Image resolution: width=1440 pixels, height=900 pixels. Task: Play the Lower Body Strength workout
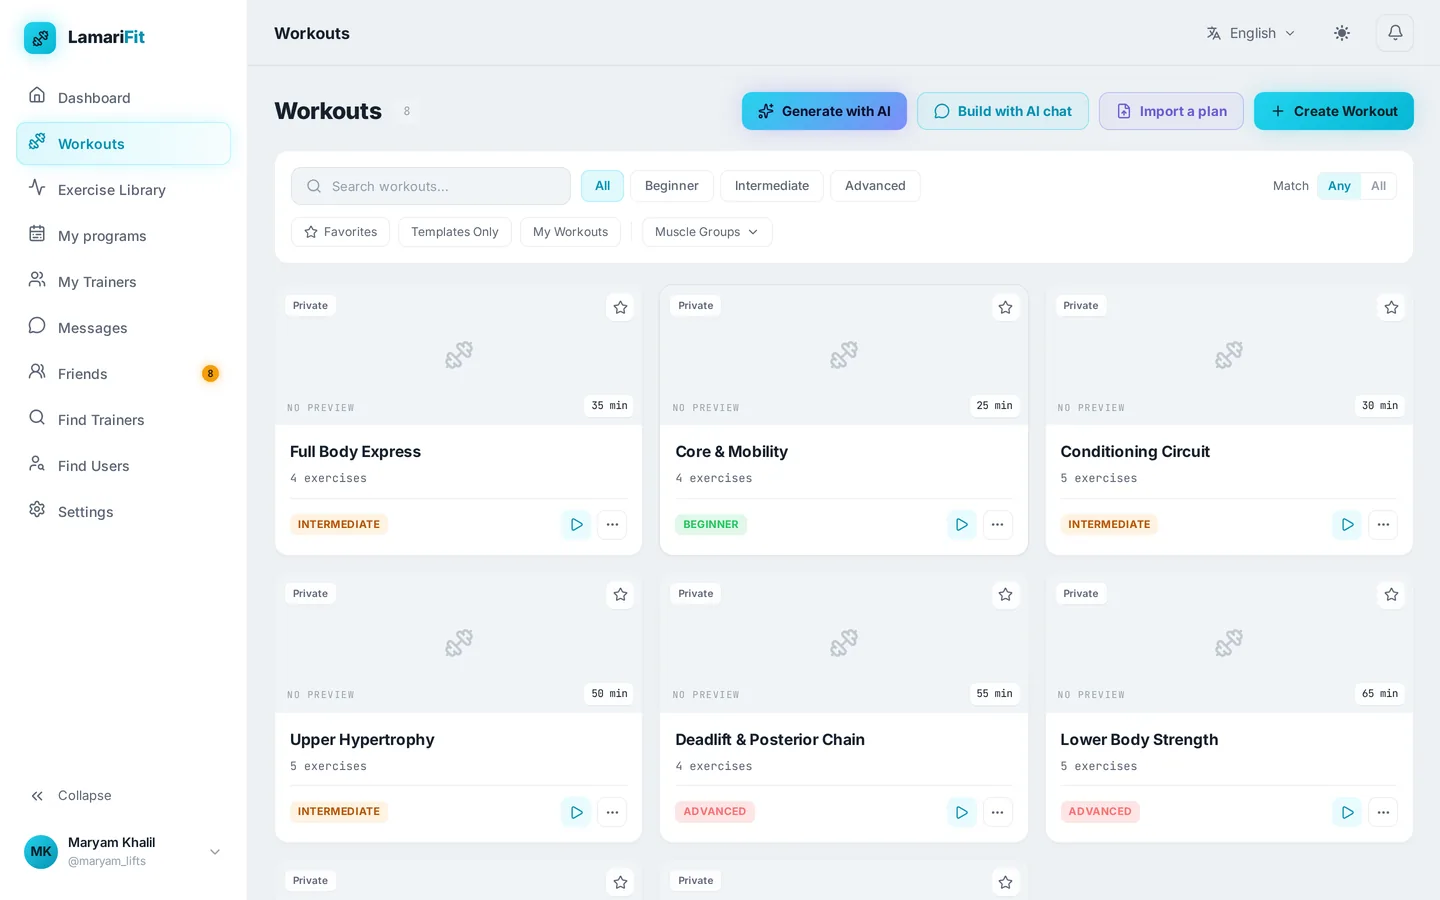[1347, 812]
